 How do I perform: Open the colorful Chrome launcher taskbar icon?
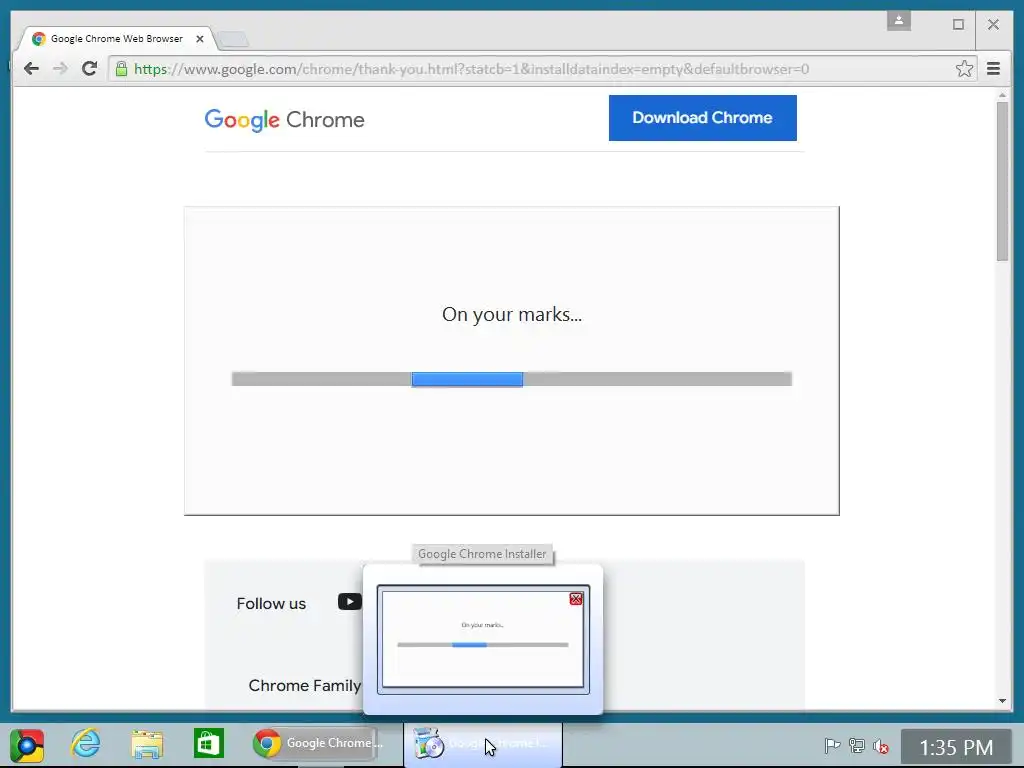[x=27, y=745]
